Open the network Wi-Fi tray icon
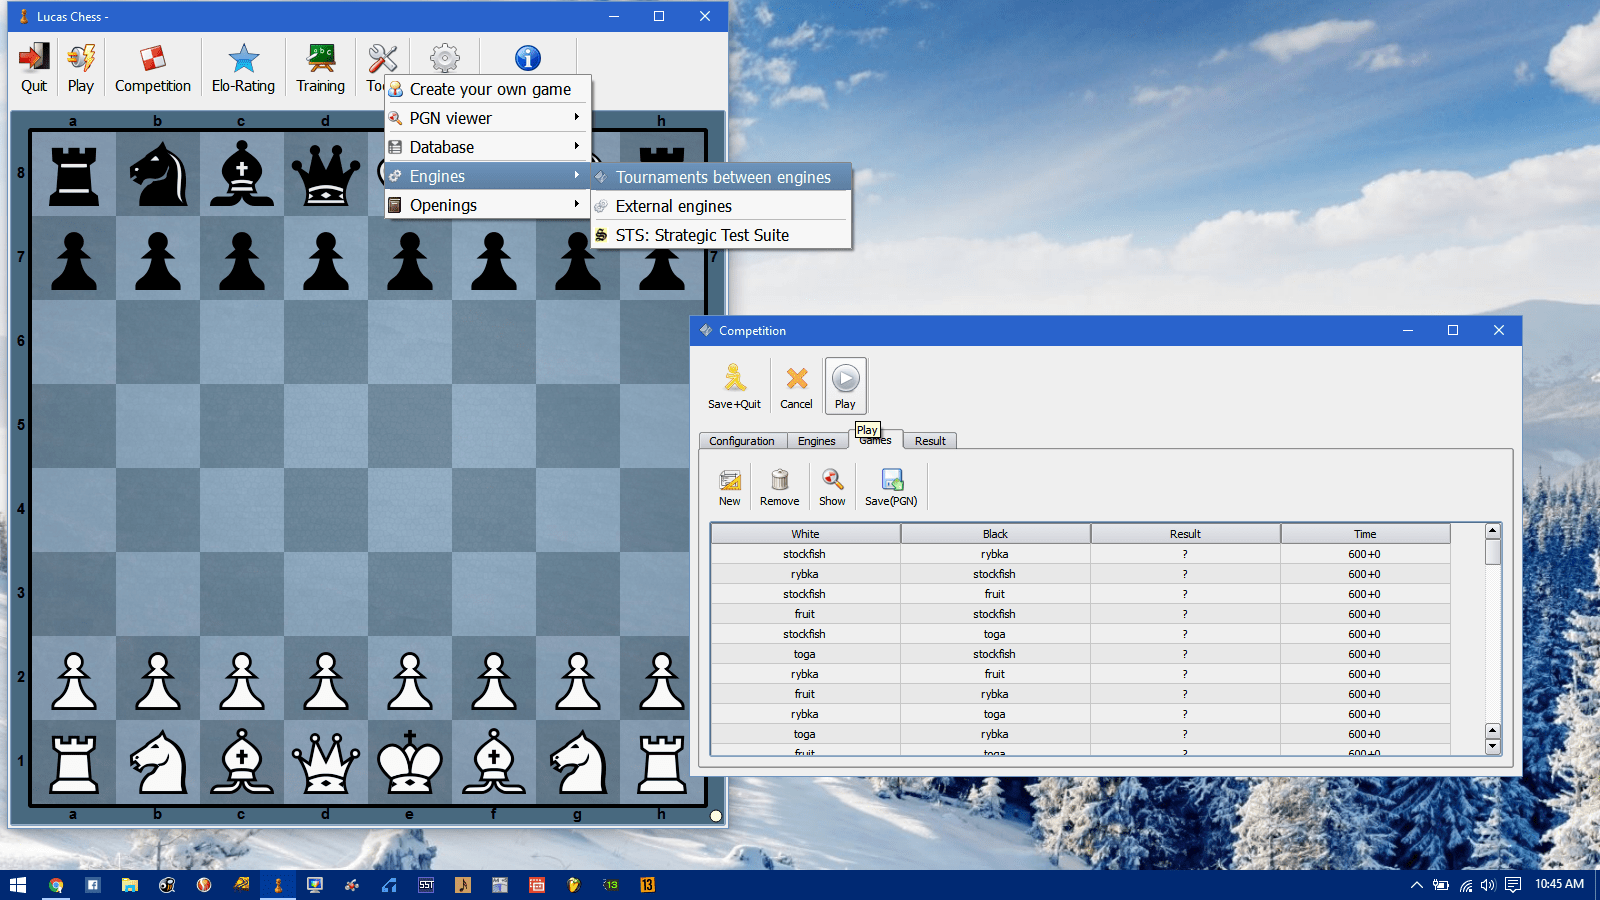The height and width of the screenshot is (900, 1600). pyautogui.click(x=1465, y=885)
